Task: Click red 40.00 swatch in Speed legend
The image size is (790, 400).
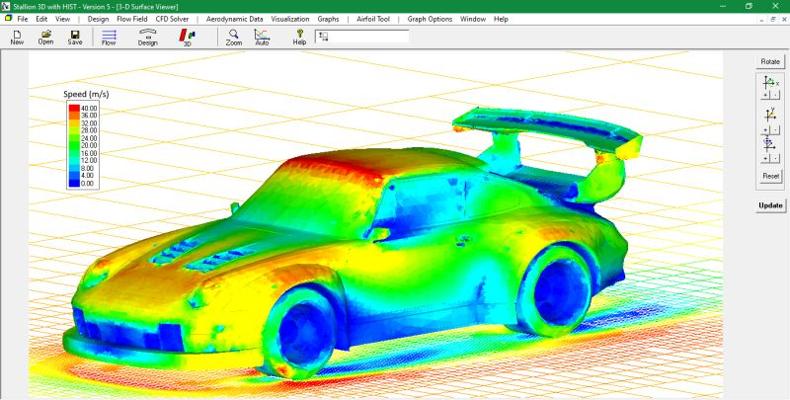Action: click(x=73, y=107)
